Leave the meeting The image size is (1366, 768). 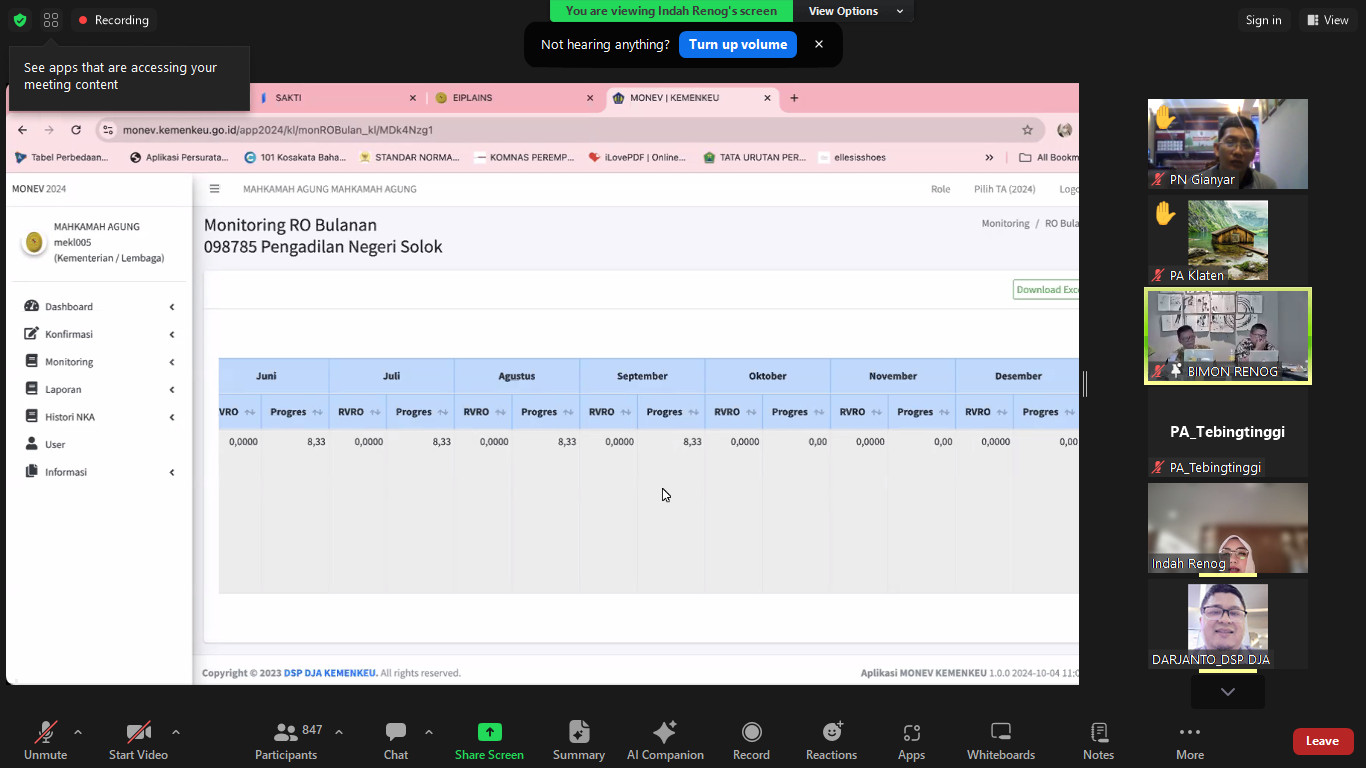pos(1322,741)
